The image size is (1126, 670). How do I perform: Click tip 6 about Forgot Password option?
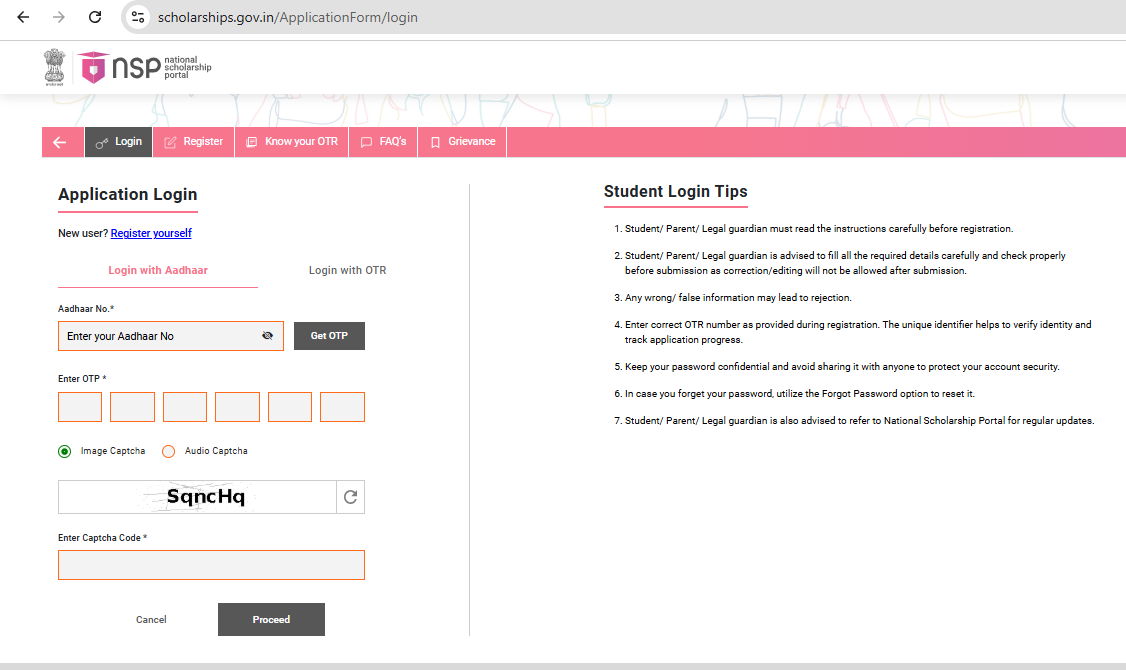799,394
